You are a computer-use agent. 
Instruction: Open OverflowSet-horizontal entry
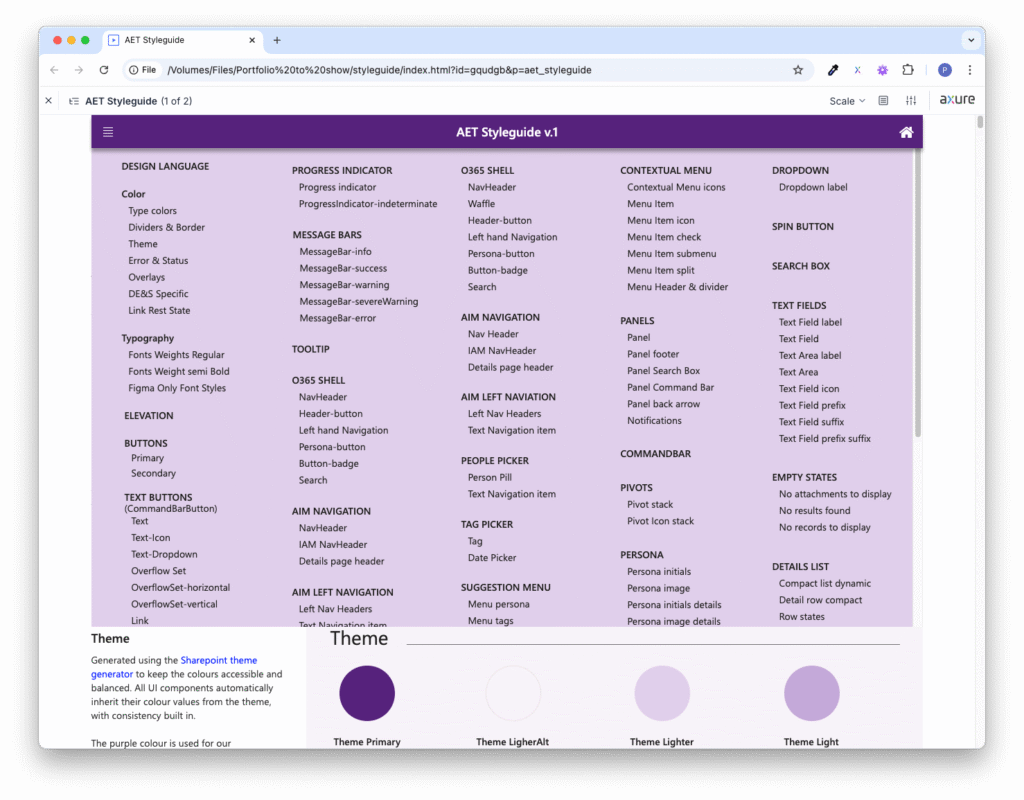[180, 587]
